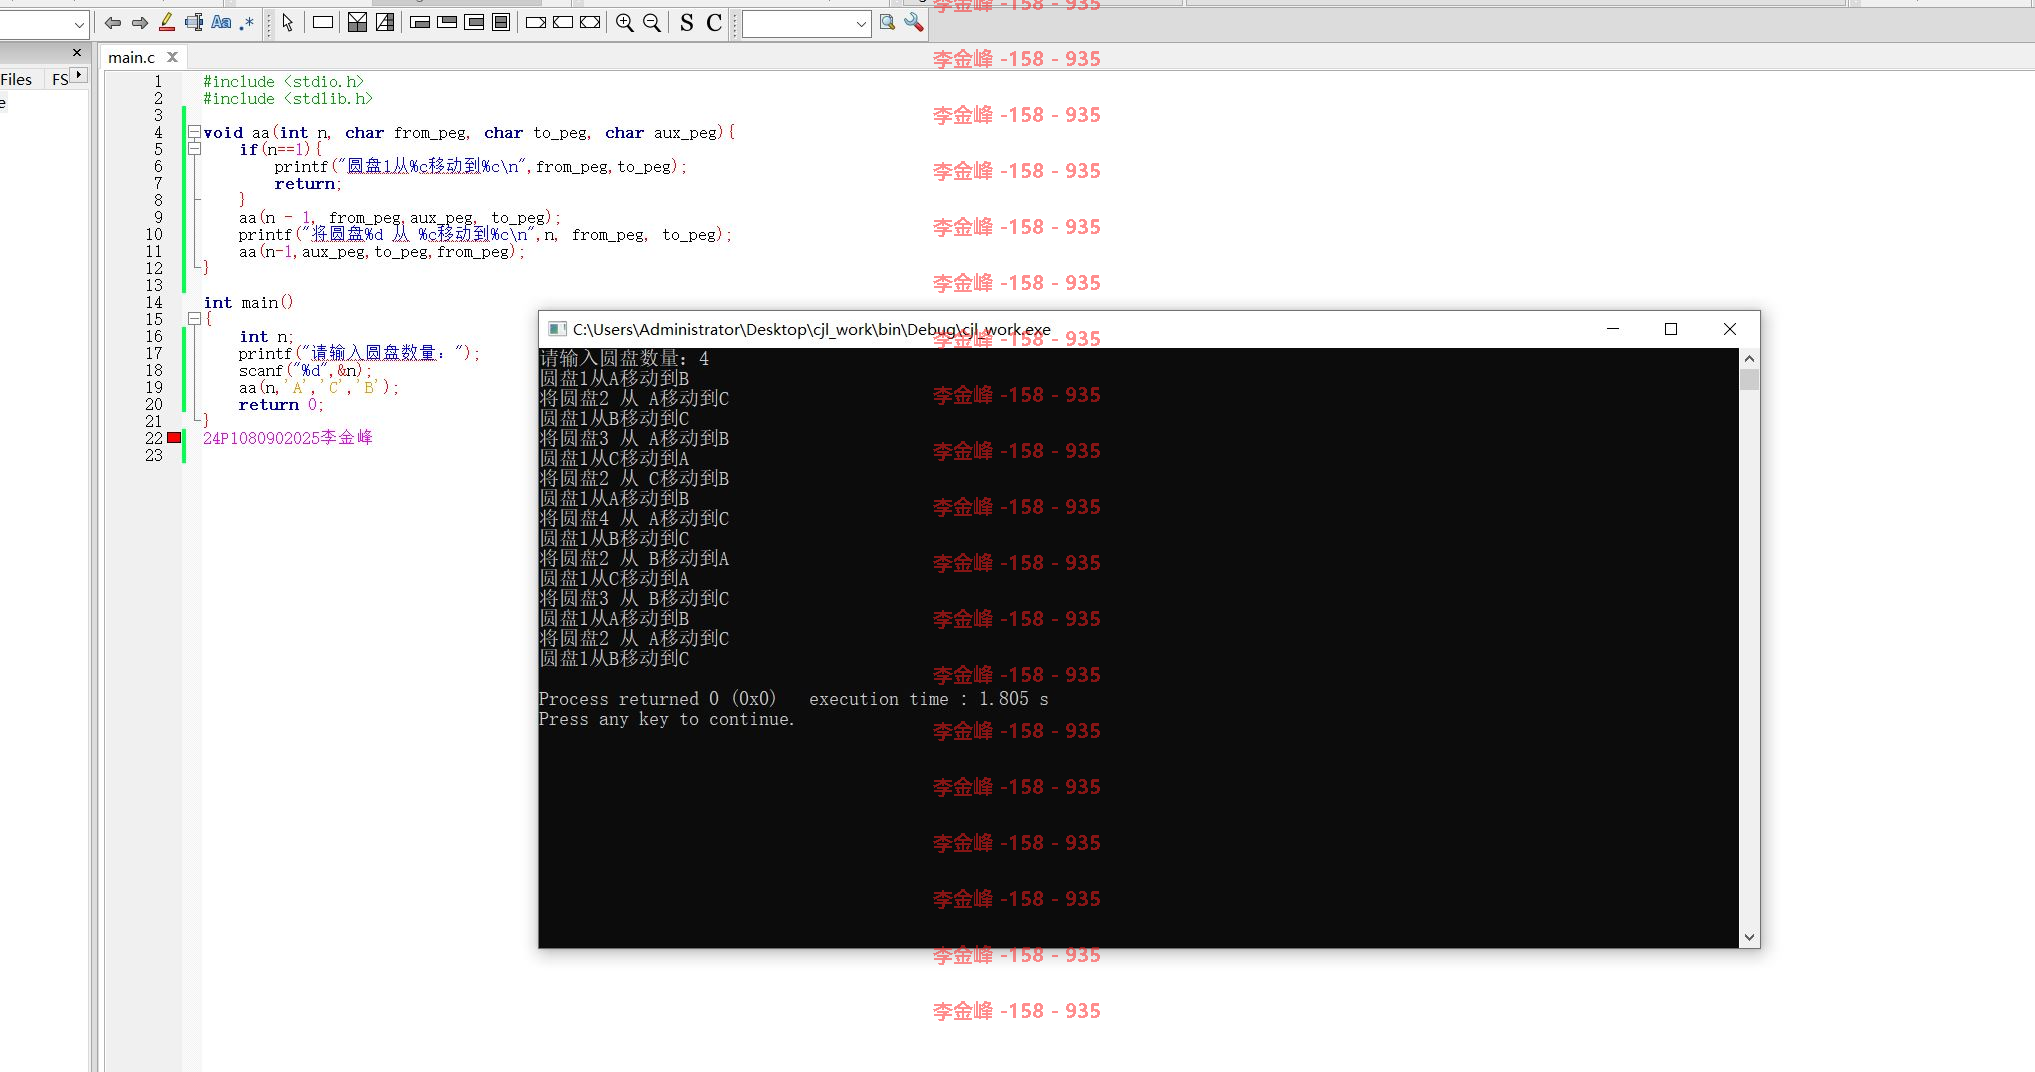Toggle regex search icon
This screenshot has height=1072, width=2035.
click(x=246, y=22)
